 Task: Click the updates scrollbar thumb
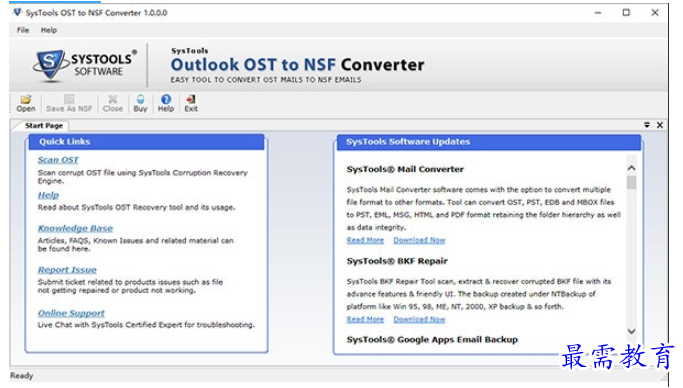[x=632, y=182]
